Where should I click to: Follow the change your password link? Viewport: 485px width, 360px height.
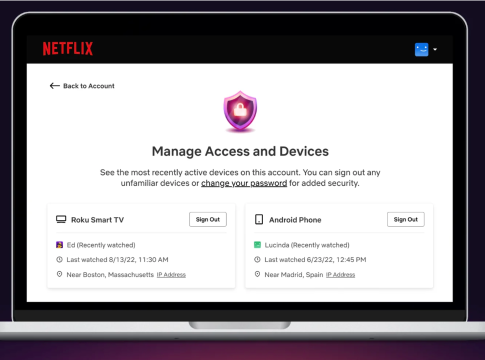(x=244, y=183)
